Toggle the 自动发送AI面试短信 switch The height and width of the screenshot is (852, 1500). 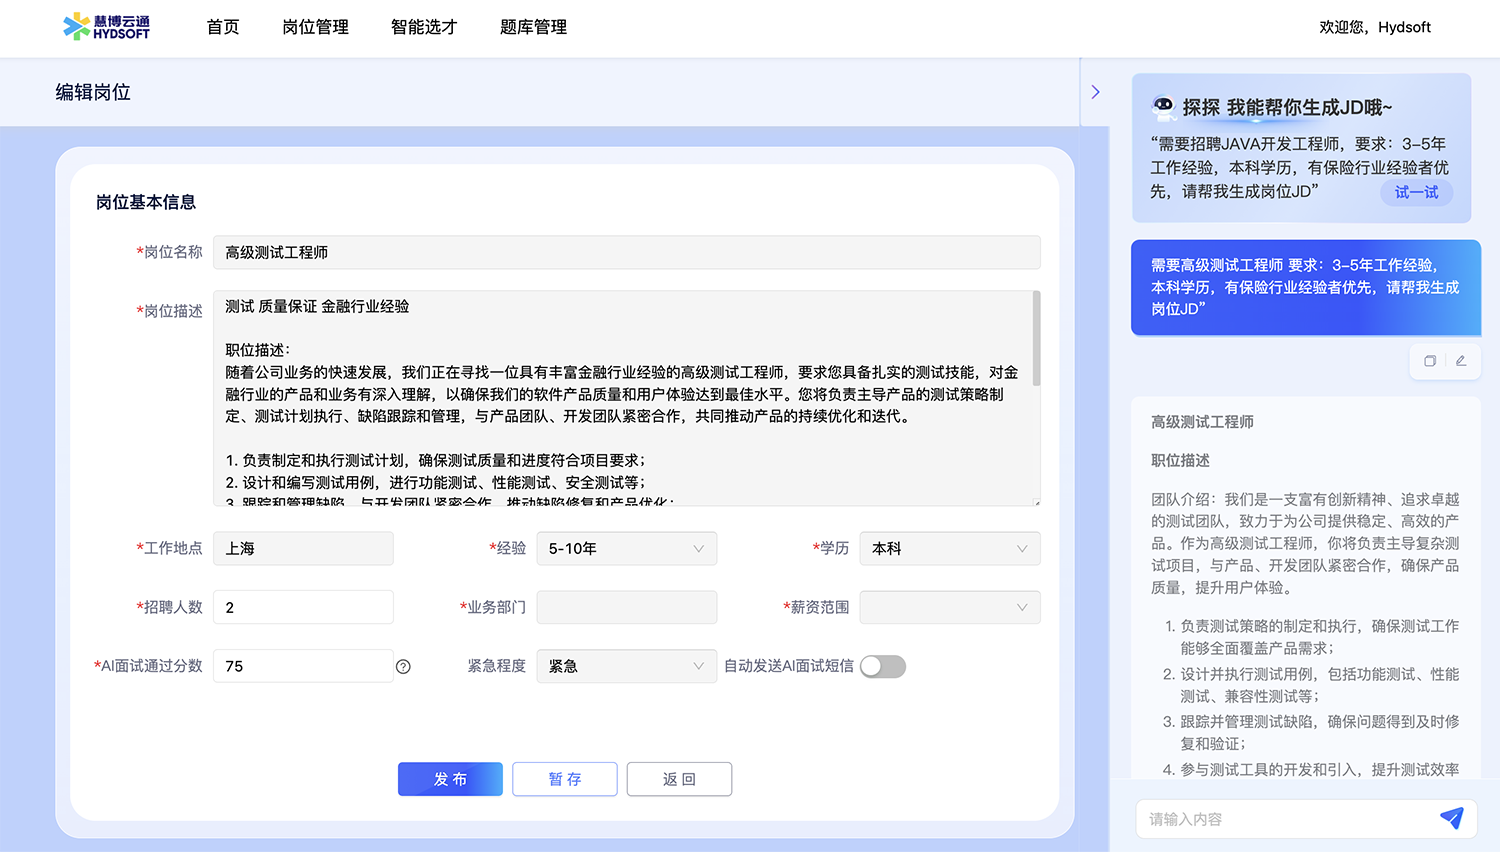[x=882, y=667]
